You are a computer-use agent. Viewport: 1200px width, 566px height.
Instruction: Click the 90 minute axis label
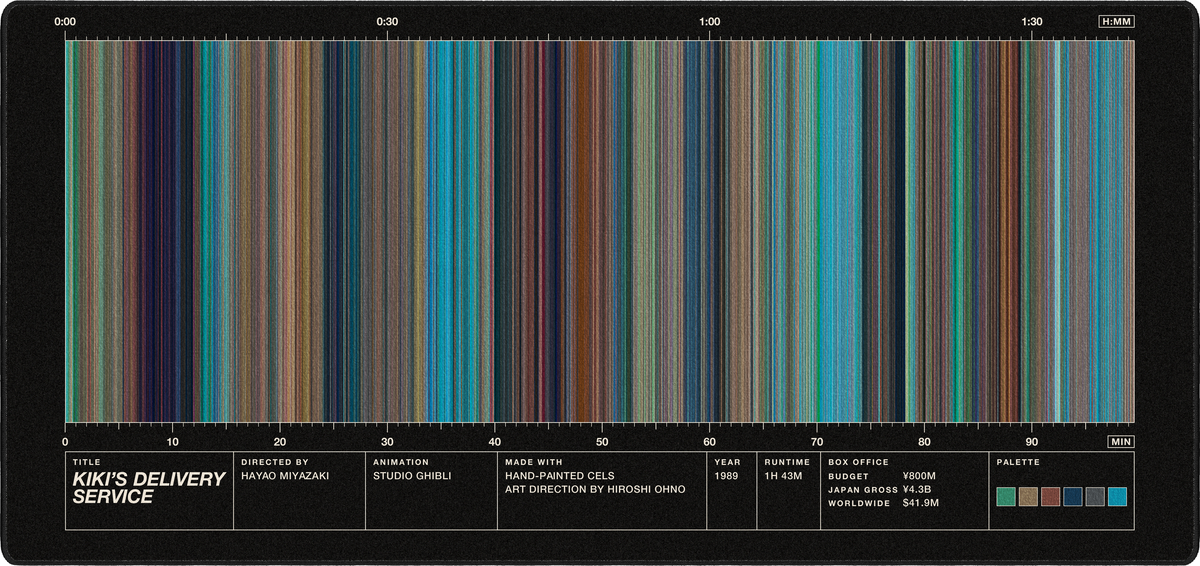click(1031, 441)
